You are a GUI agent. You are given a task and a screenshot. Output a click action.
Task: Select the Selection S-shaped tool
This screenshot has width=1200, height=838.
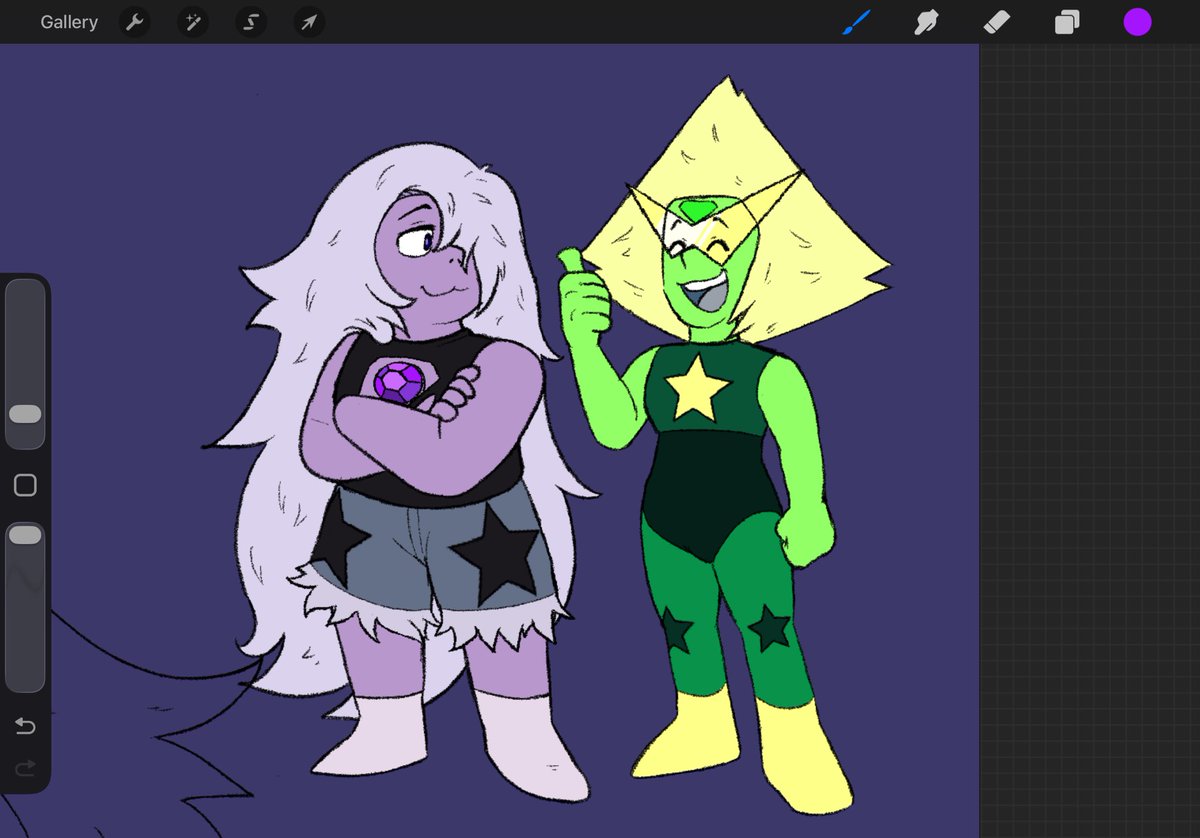point(251,22)
